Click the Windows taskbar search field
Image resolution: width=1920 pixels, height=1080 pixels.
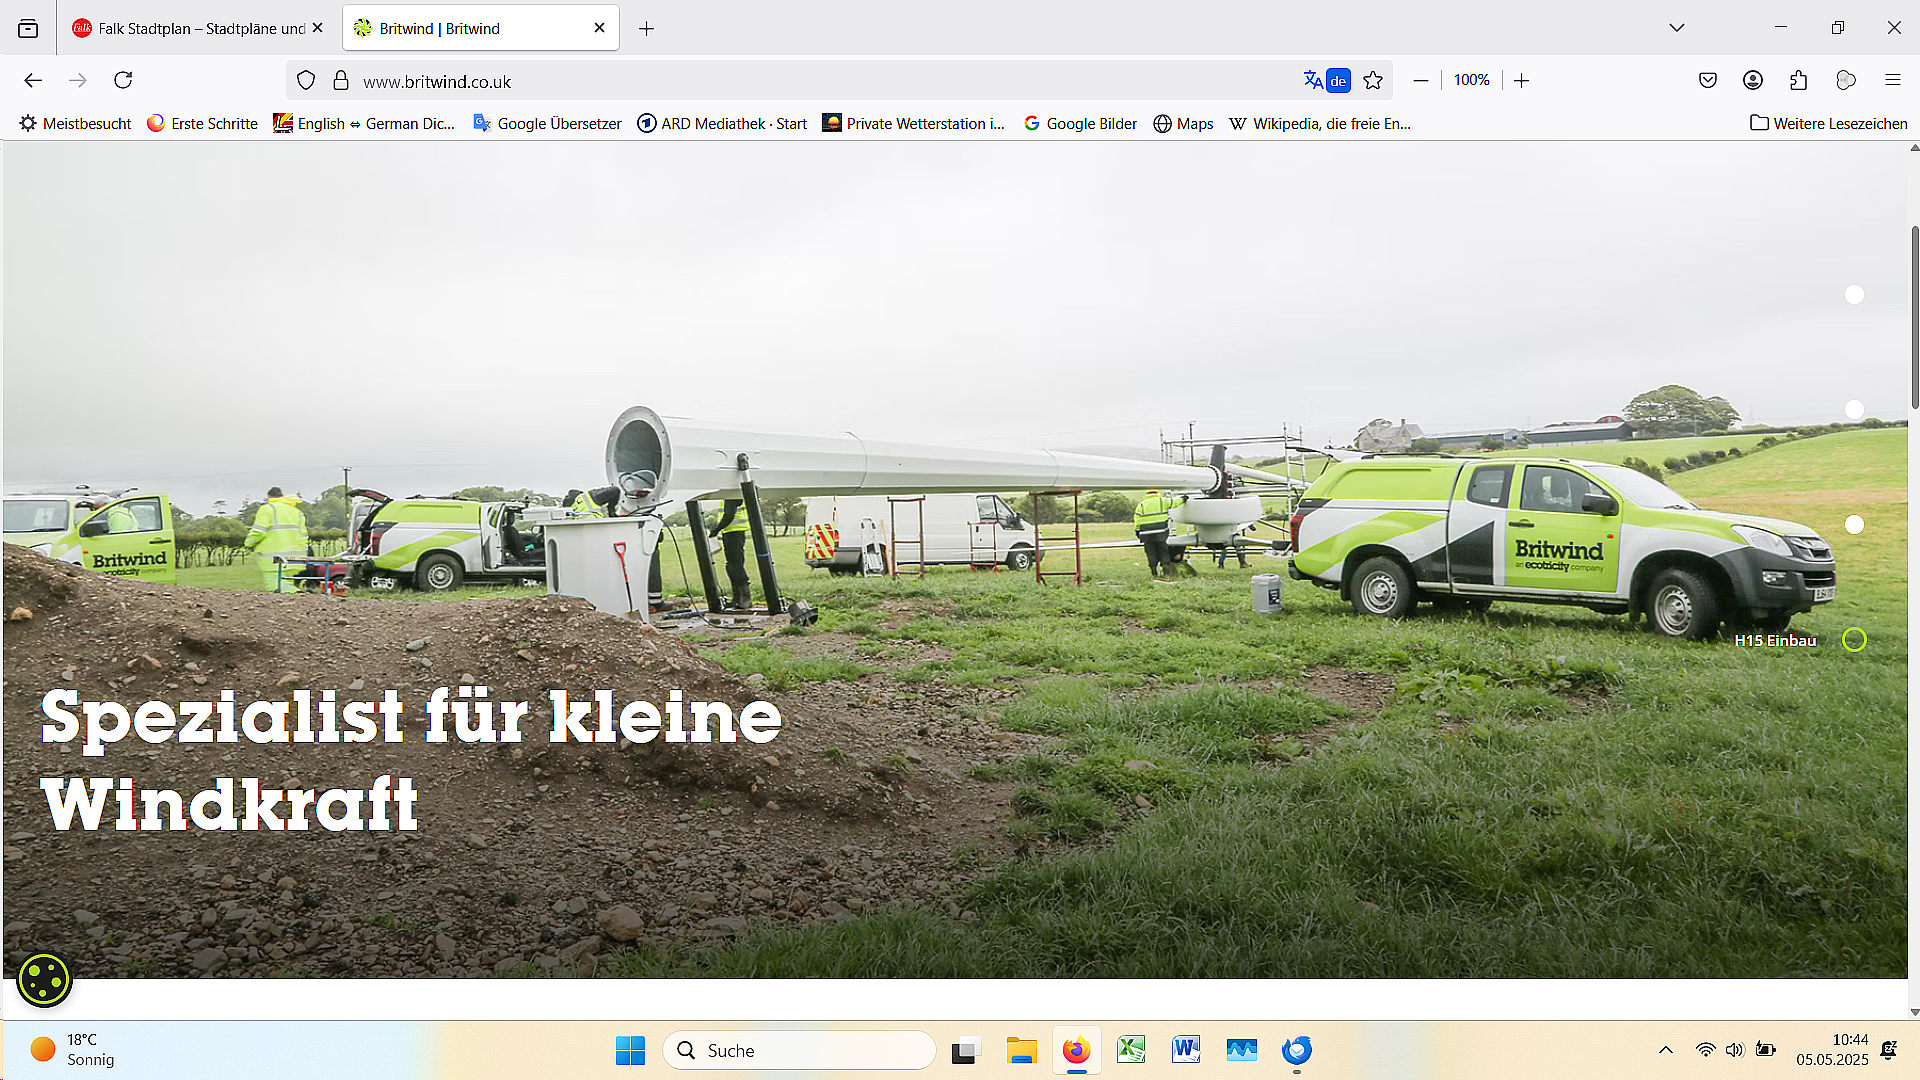coord(800,1050)
